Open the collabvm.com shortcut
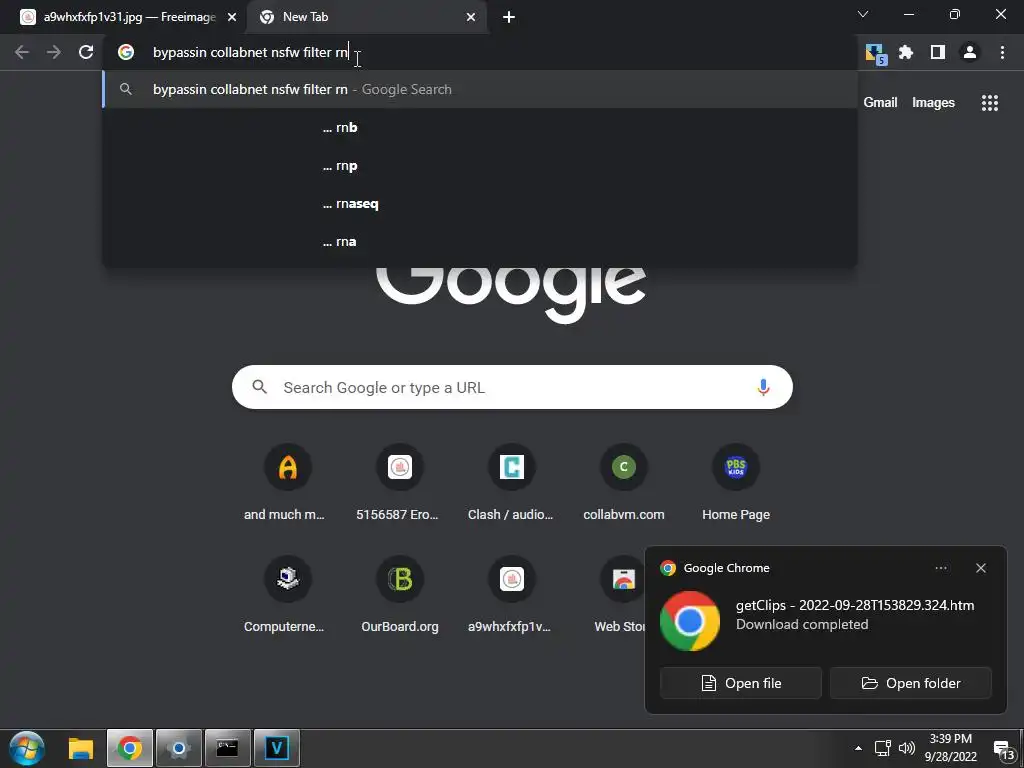The height and width of the screenshot is (768, 1024). [x=624, y=483]
